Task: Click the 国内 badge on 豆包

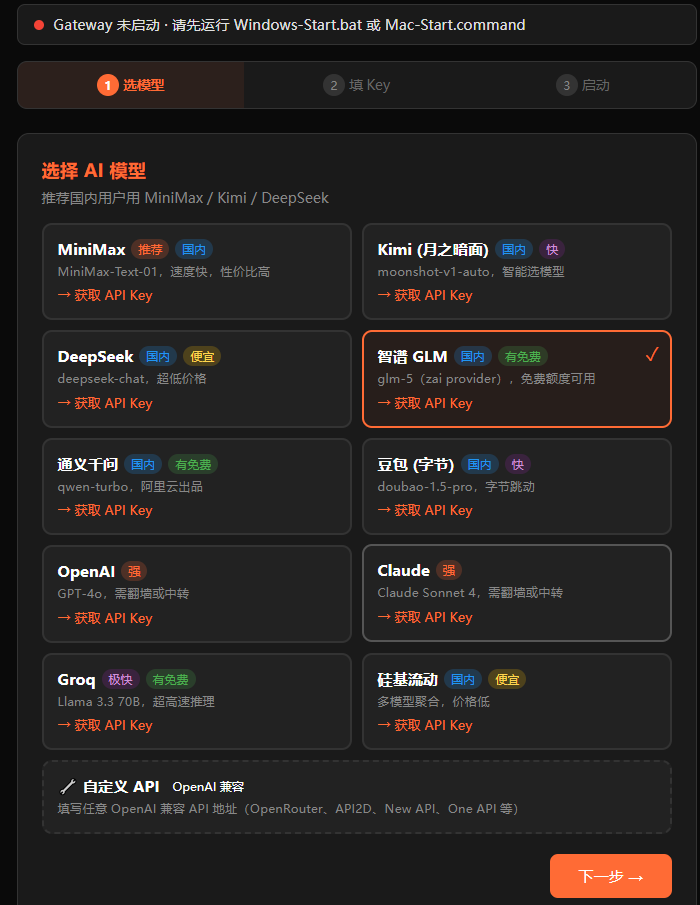Action: pyautogui.click(x=480, y=465)
